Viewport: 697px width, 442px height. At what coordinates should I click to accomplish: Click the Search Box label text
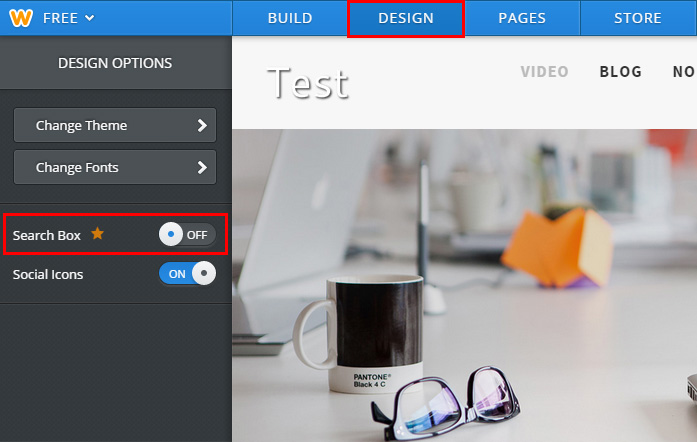(46, 235)
